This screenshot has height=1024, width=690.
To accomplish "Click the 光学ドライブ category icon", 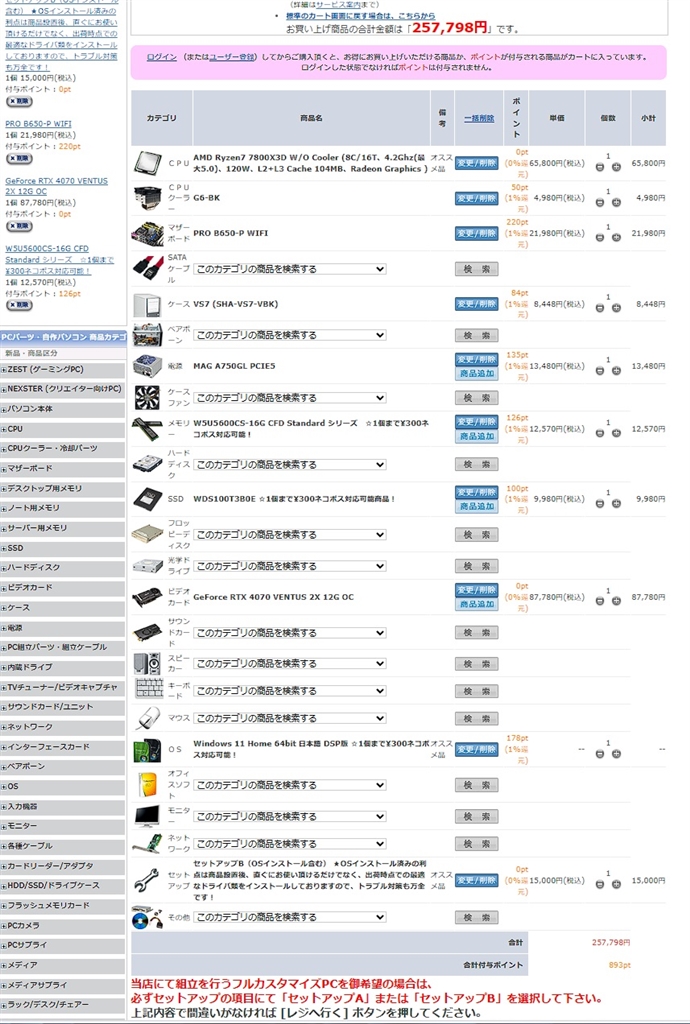I will pos(148,566).
